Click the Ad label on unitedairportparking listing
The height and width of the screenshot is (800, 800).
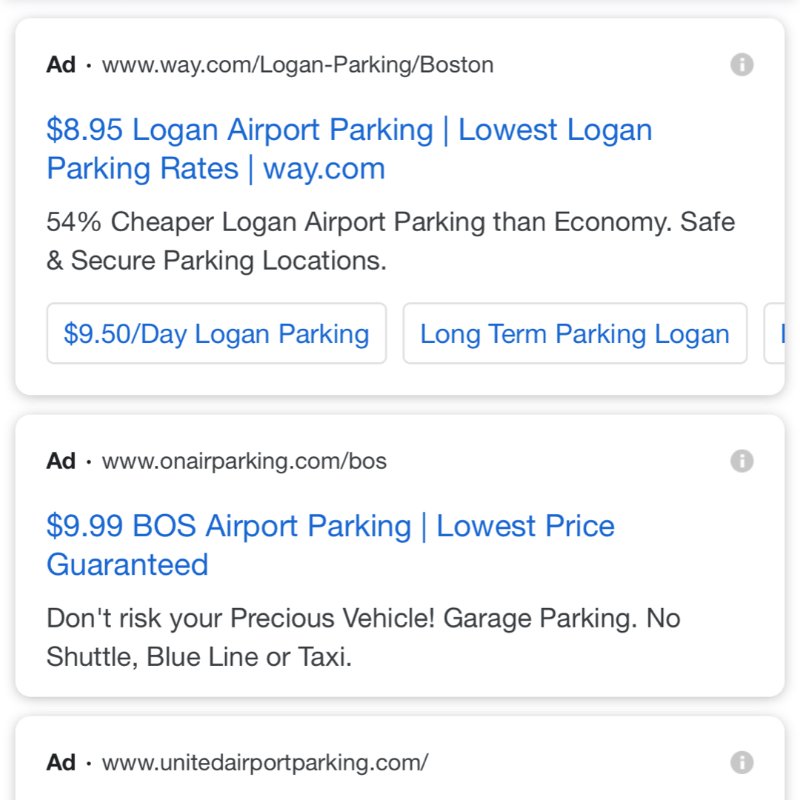pyautogui.click(x=61, y=763)
